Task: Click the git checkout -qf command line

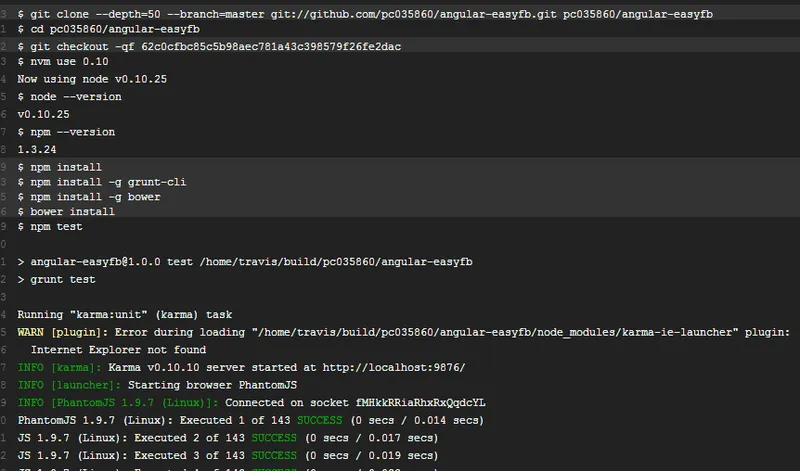Action: pyautogui.click(x=210, y=46)
